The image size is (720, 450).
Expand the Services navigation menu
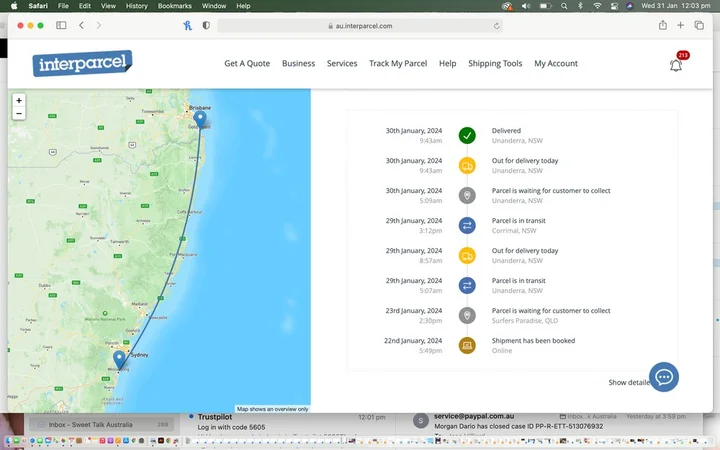click(342, 64)
